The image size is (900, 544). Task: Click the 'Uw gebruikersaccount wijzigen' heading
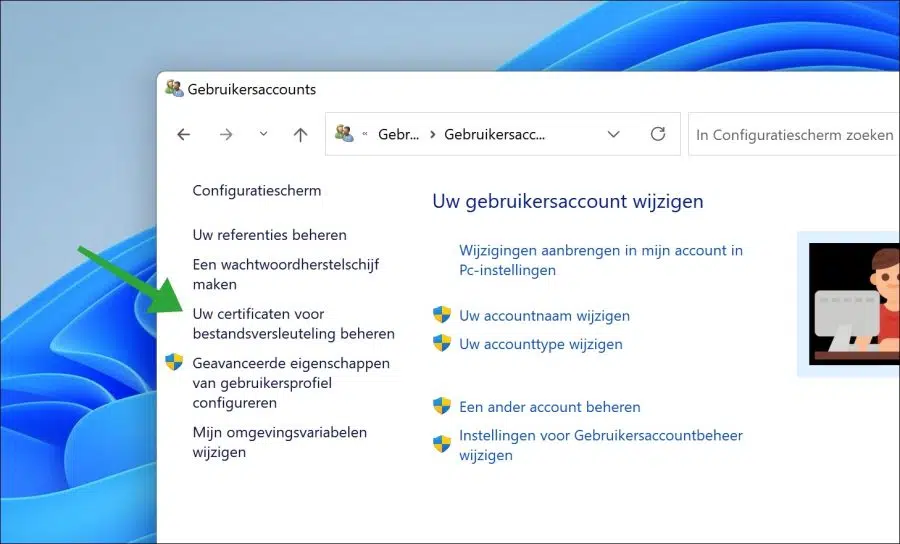tap(568, 201)
